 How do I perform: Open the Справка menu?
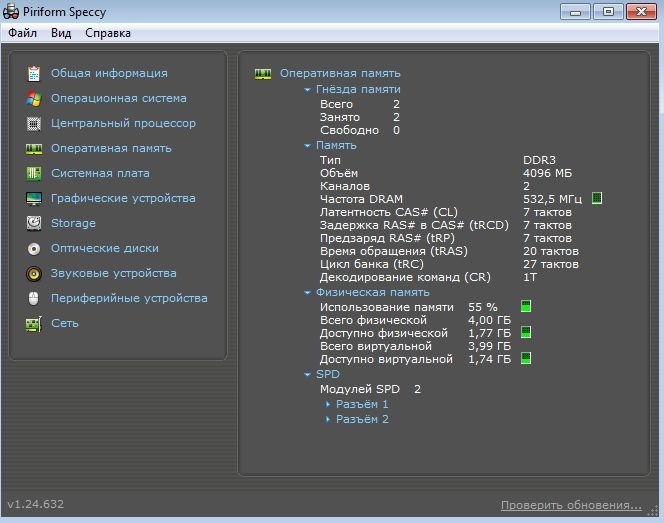point(108,33)
